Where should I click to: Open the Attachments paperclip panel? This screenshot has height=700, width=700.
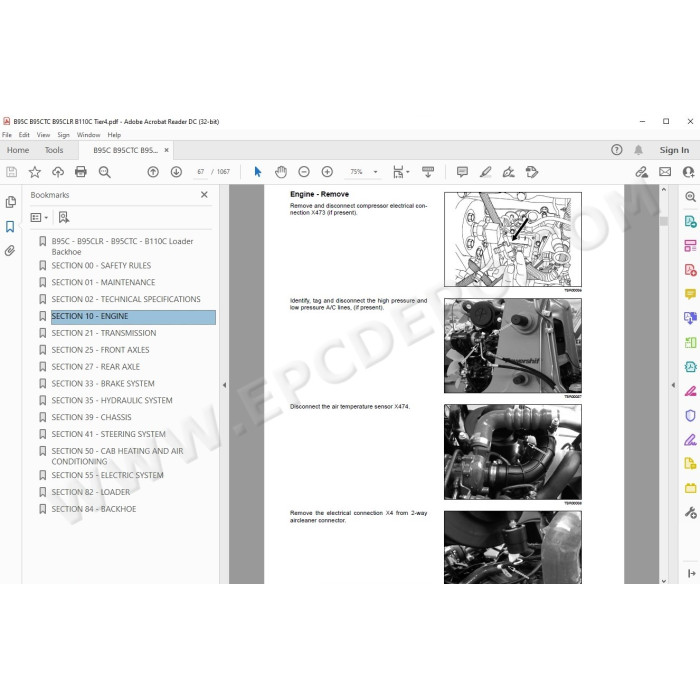(x=10, y=250)
